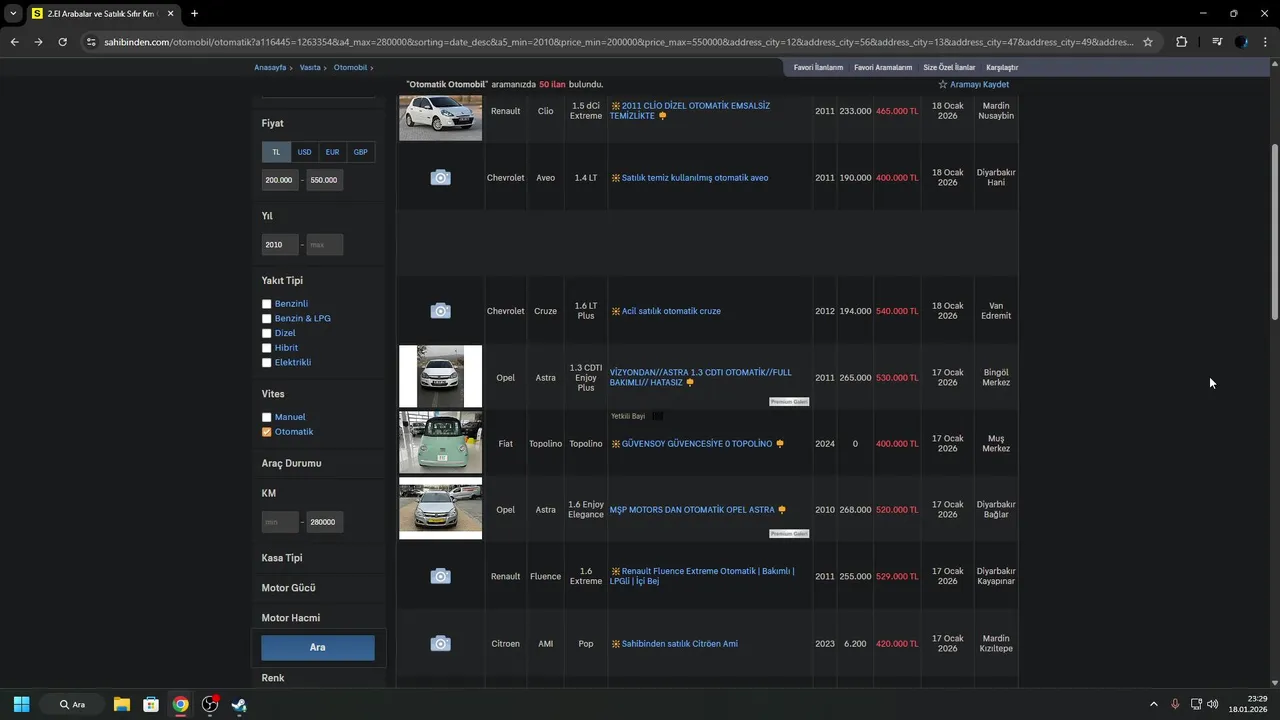The height and width of the screenshot is (720, 1280).
Task: Collapse the Vites filter section
Action: pos(273,394)
